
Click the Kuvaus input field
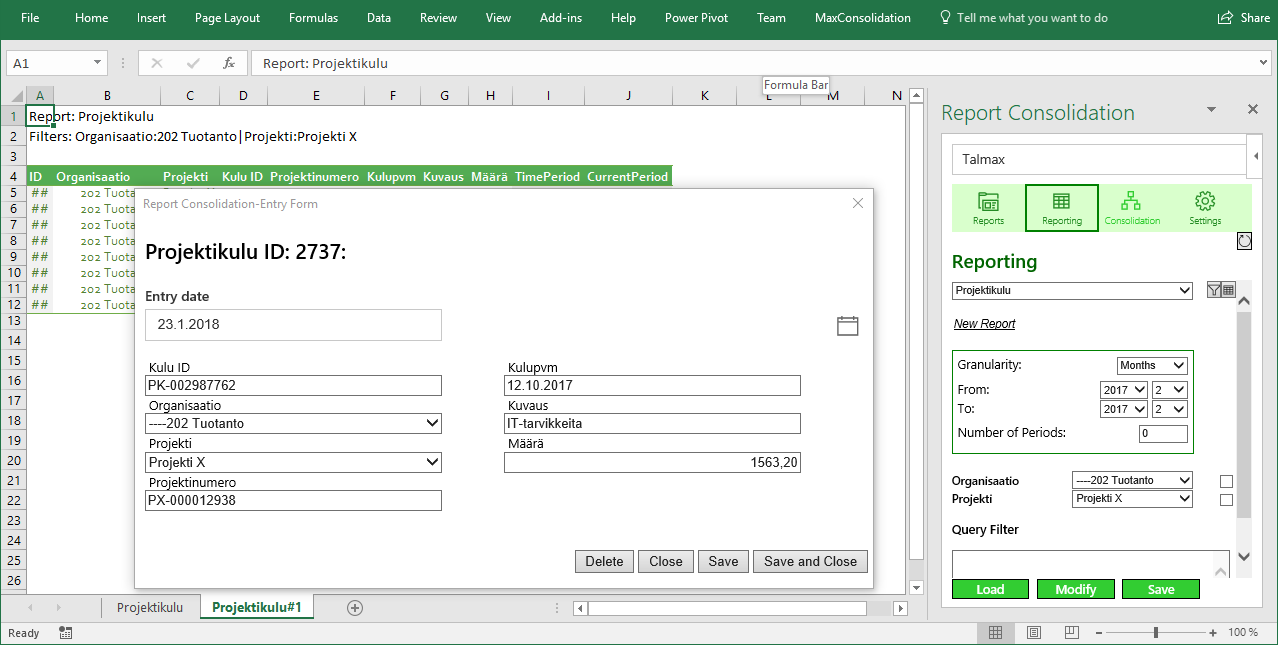pyautogui.click(x=652, y=424)
